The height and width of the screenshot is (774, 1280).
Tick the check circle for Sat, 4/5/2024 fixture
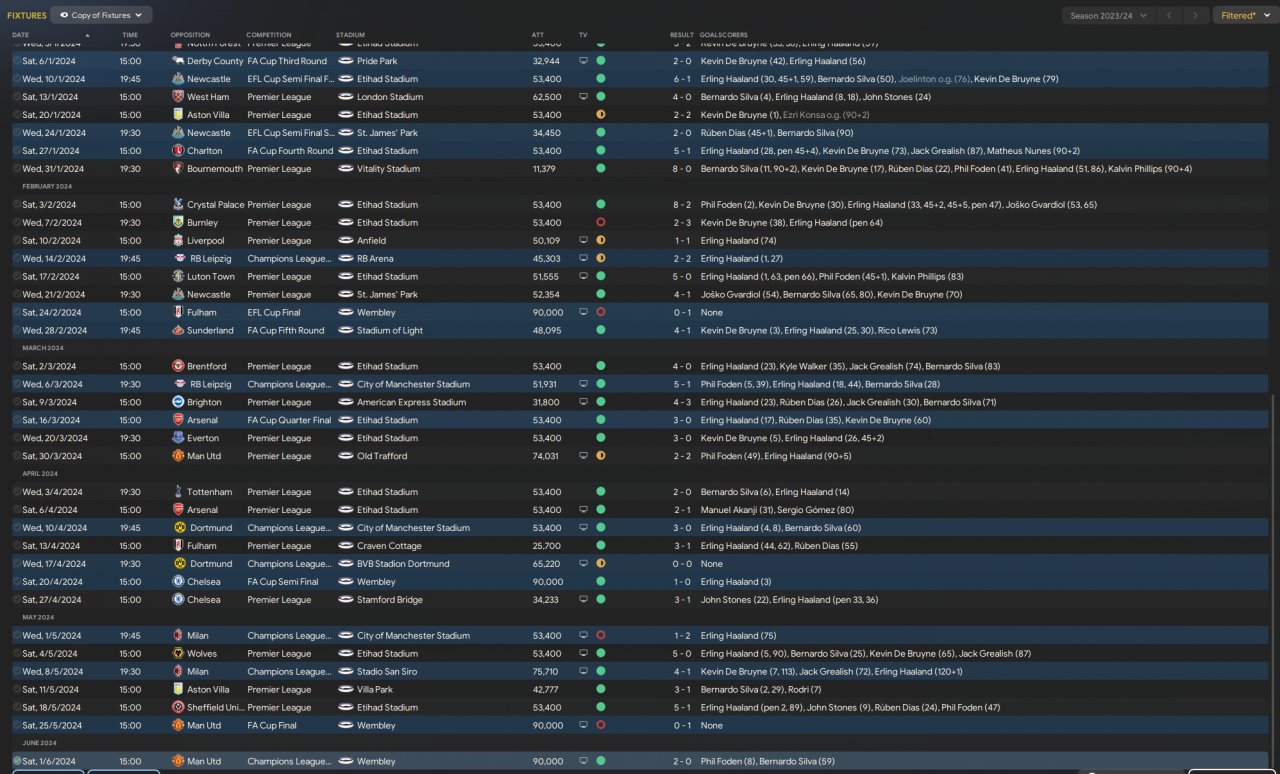coord(17,654)
